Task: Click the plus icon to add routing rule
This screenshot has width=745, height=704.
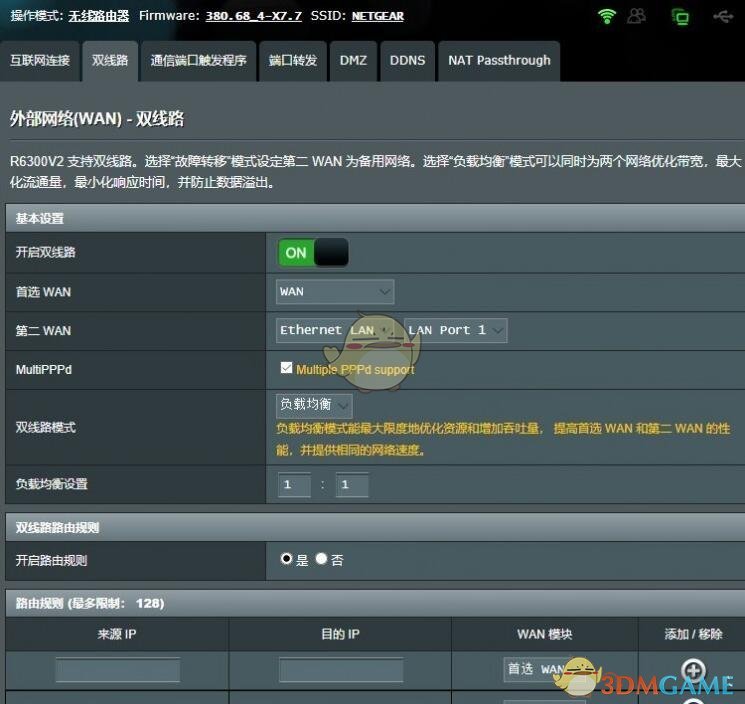Action: pos(692,669)
